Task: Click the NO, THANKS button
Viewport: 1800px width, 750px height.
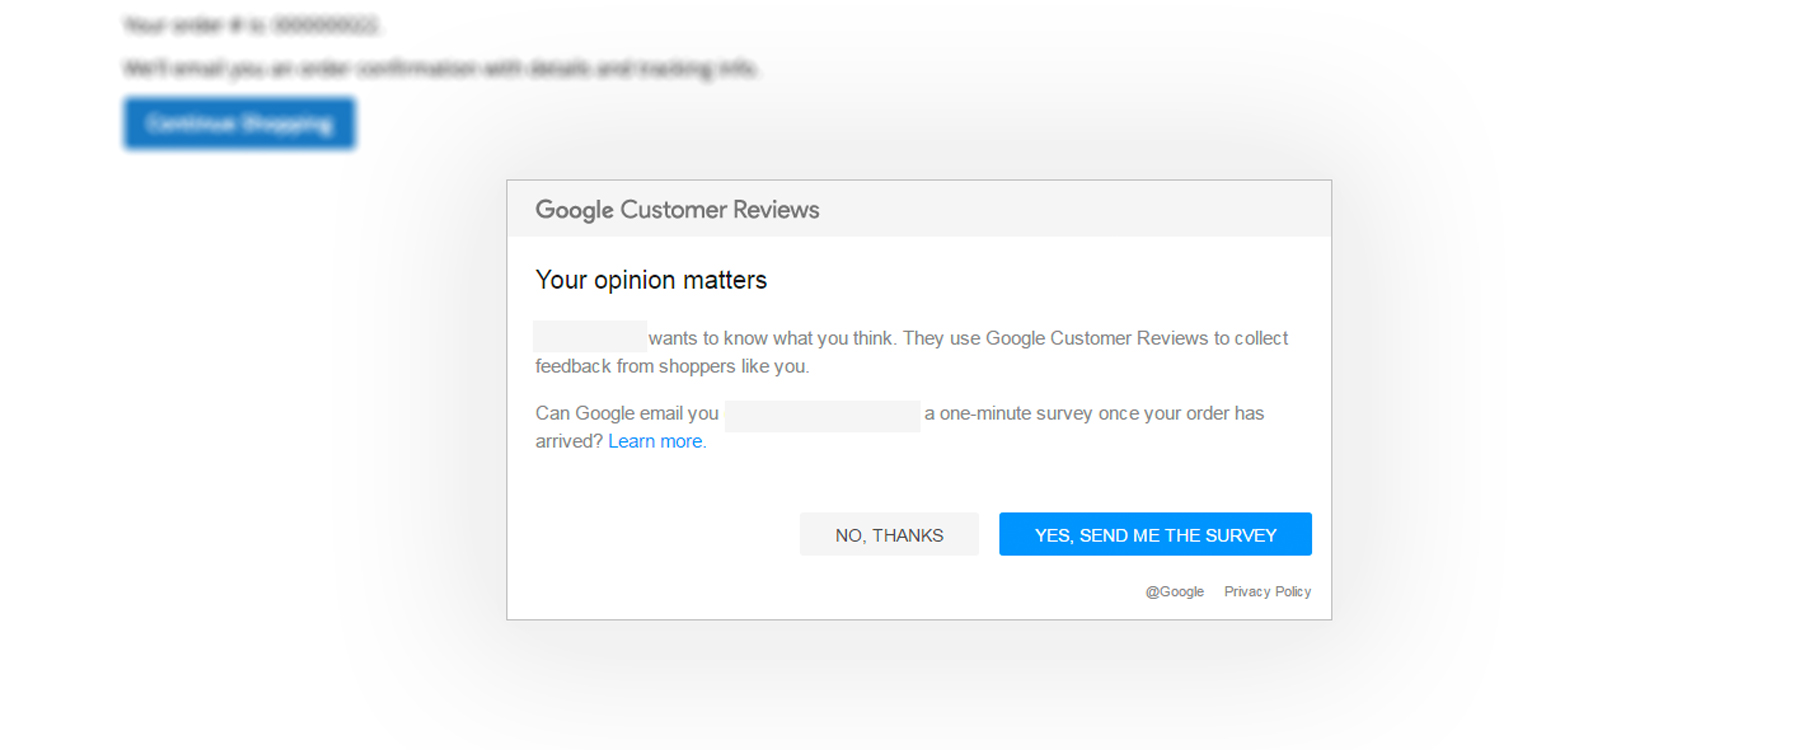Action: [889, 535]
